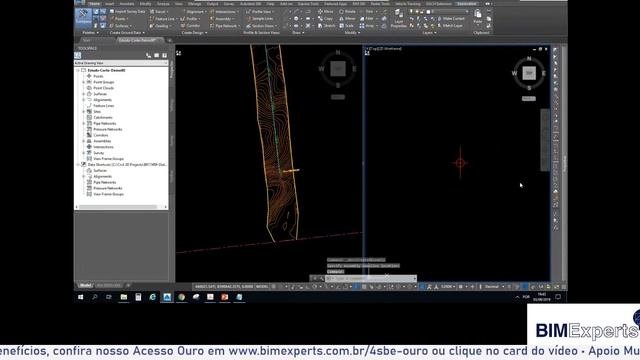Open the Active Drawing View dropdown in Toolspace
640x360 pixels.
tap(121, 63)
